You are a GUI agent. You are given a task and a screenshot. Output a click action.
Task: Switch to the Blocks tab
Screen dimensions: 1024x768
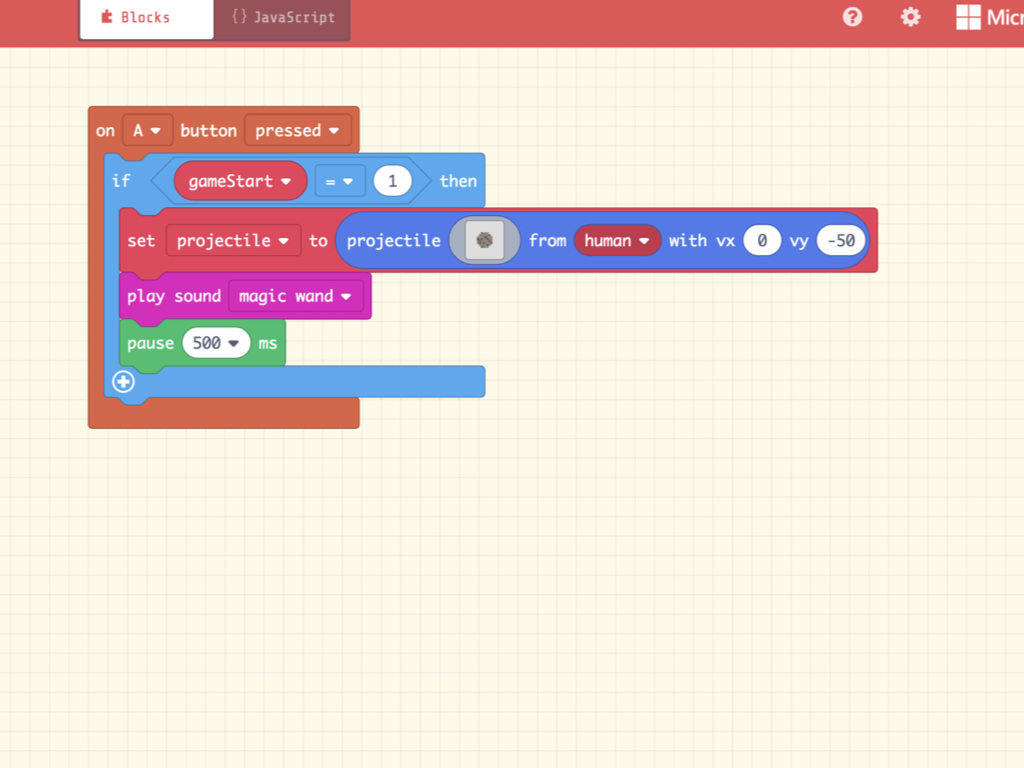pyautogui.click(x=146, y=18)
